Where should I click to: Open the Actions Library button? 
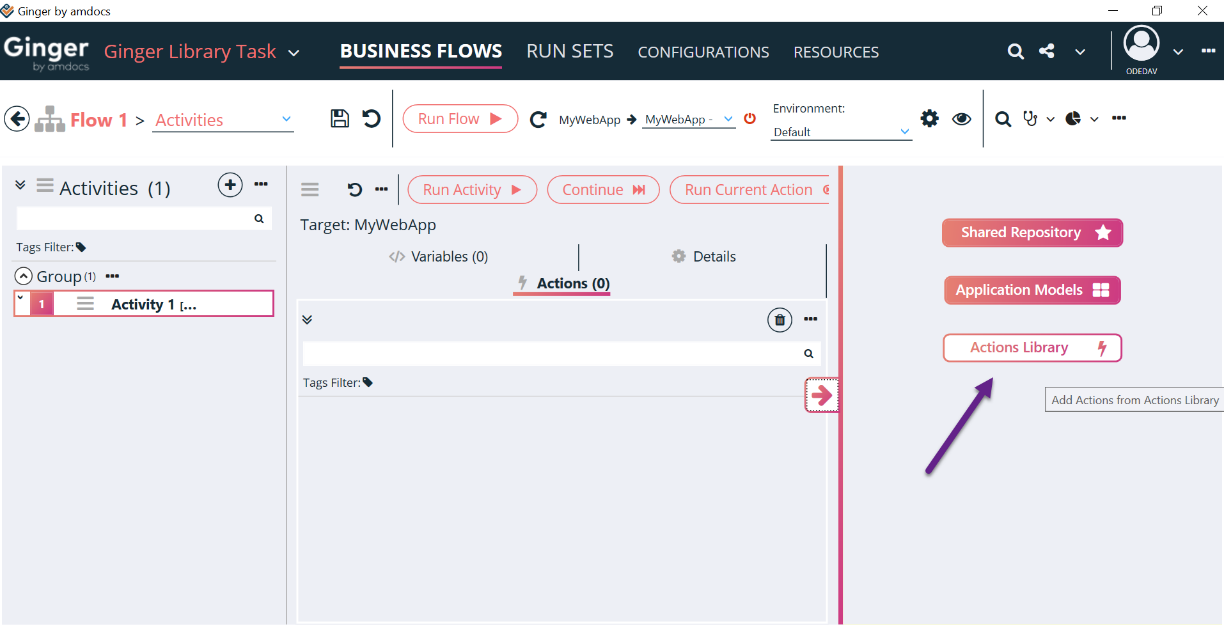pyautogui.click(x=1032, y=348)
